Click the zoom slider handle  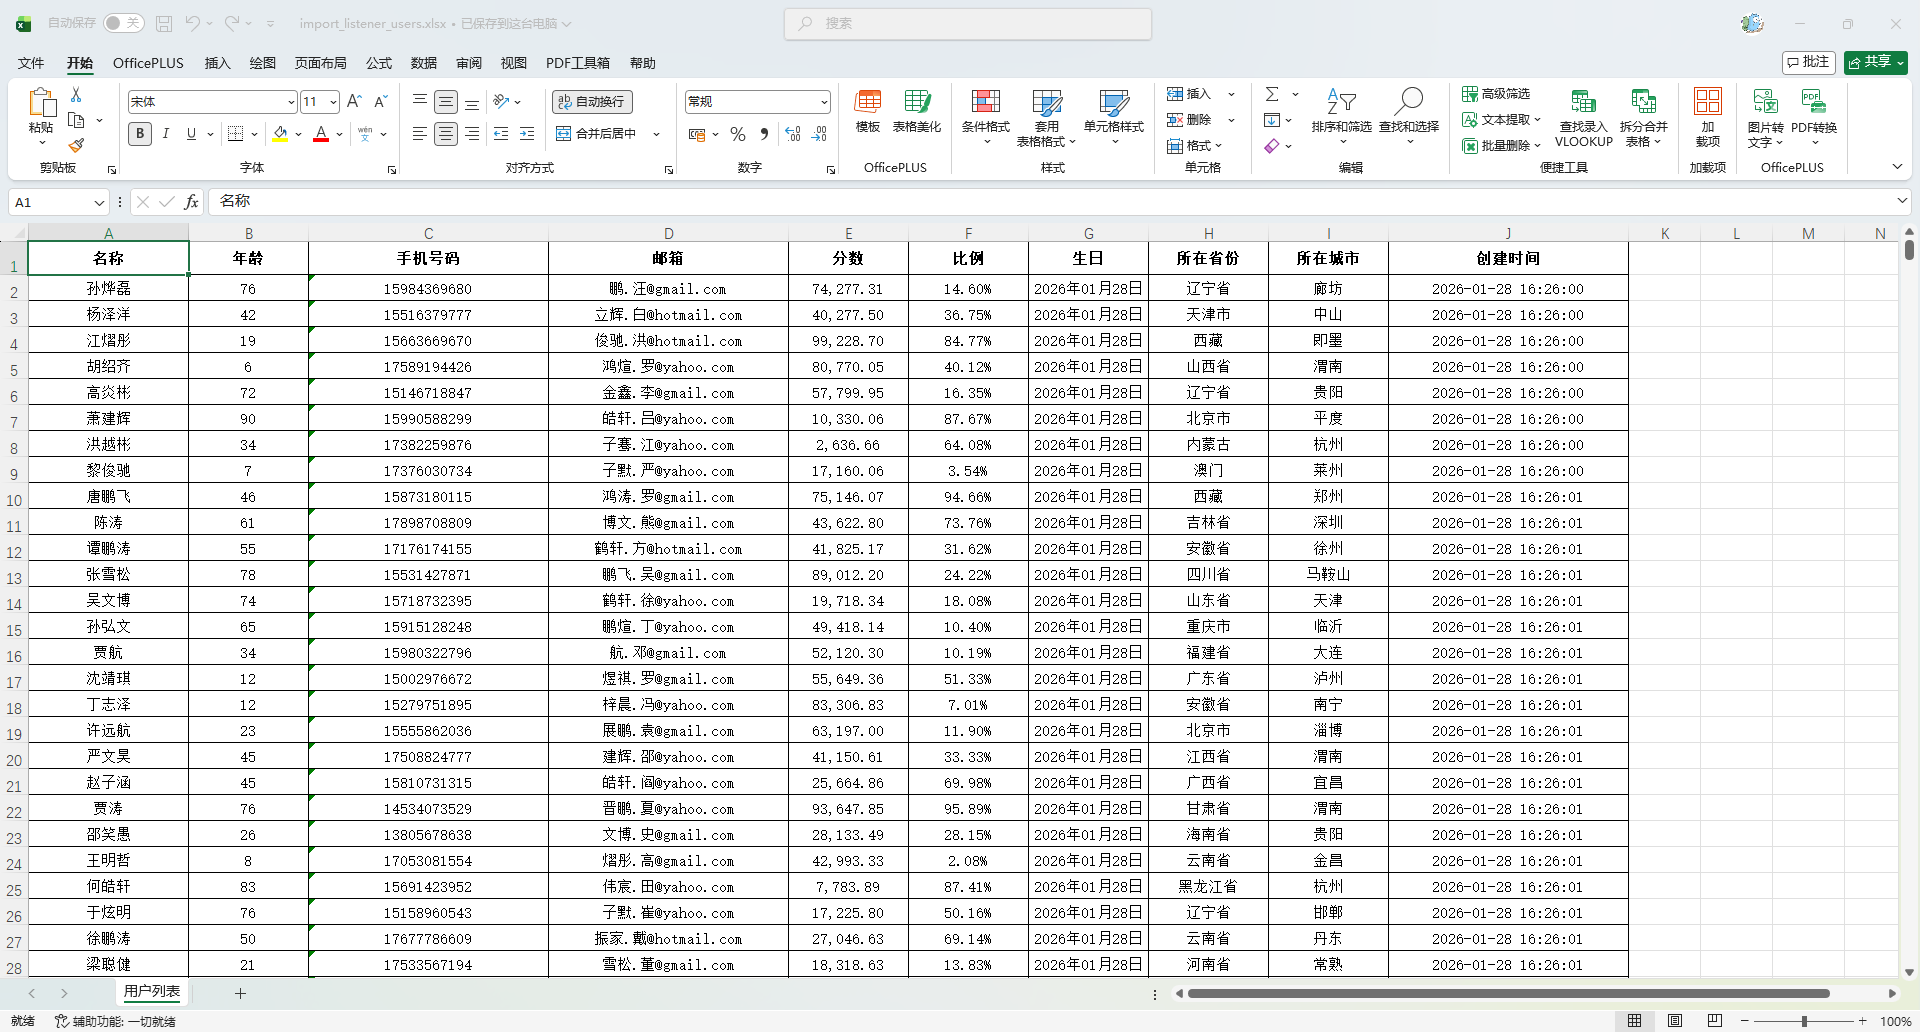(1804, 1021)
